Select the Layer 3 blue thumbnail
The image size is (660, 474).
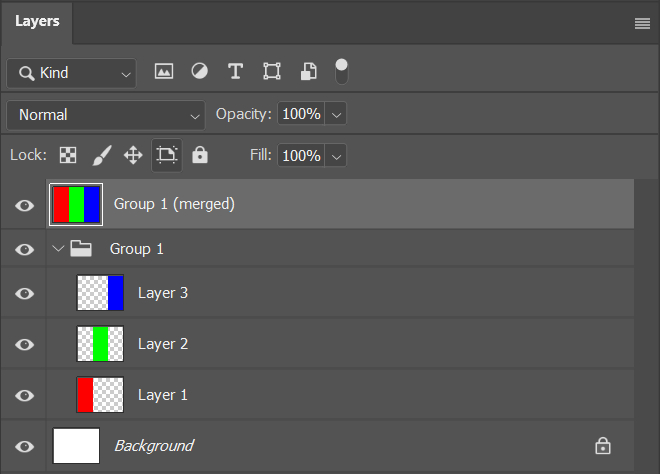[100, 293]
